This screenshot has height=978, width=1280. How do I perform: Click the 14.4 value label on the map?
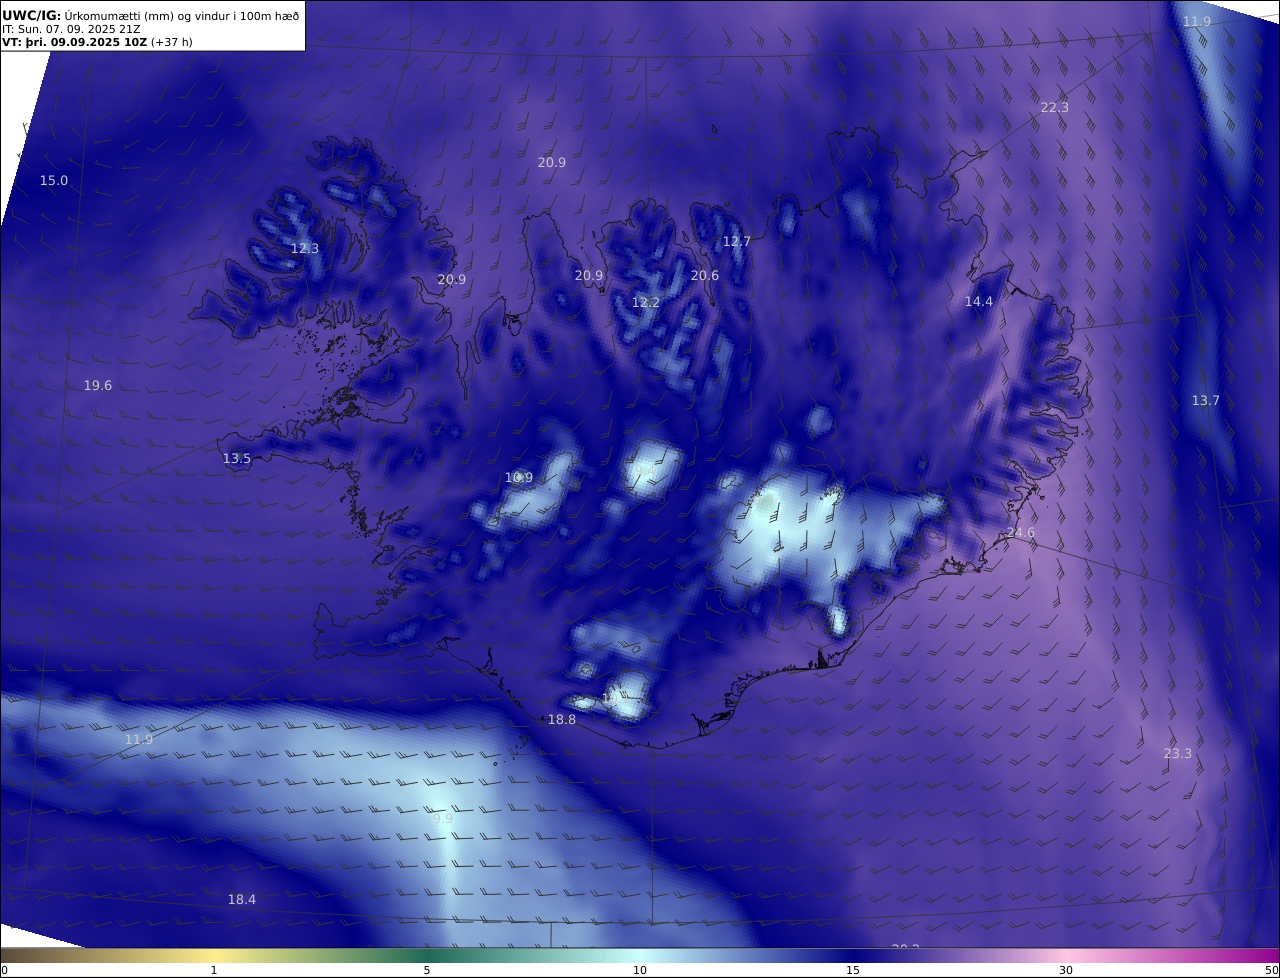[979, 302]
